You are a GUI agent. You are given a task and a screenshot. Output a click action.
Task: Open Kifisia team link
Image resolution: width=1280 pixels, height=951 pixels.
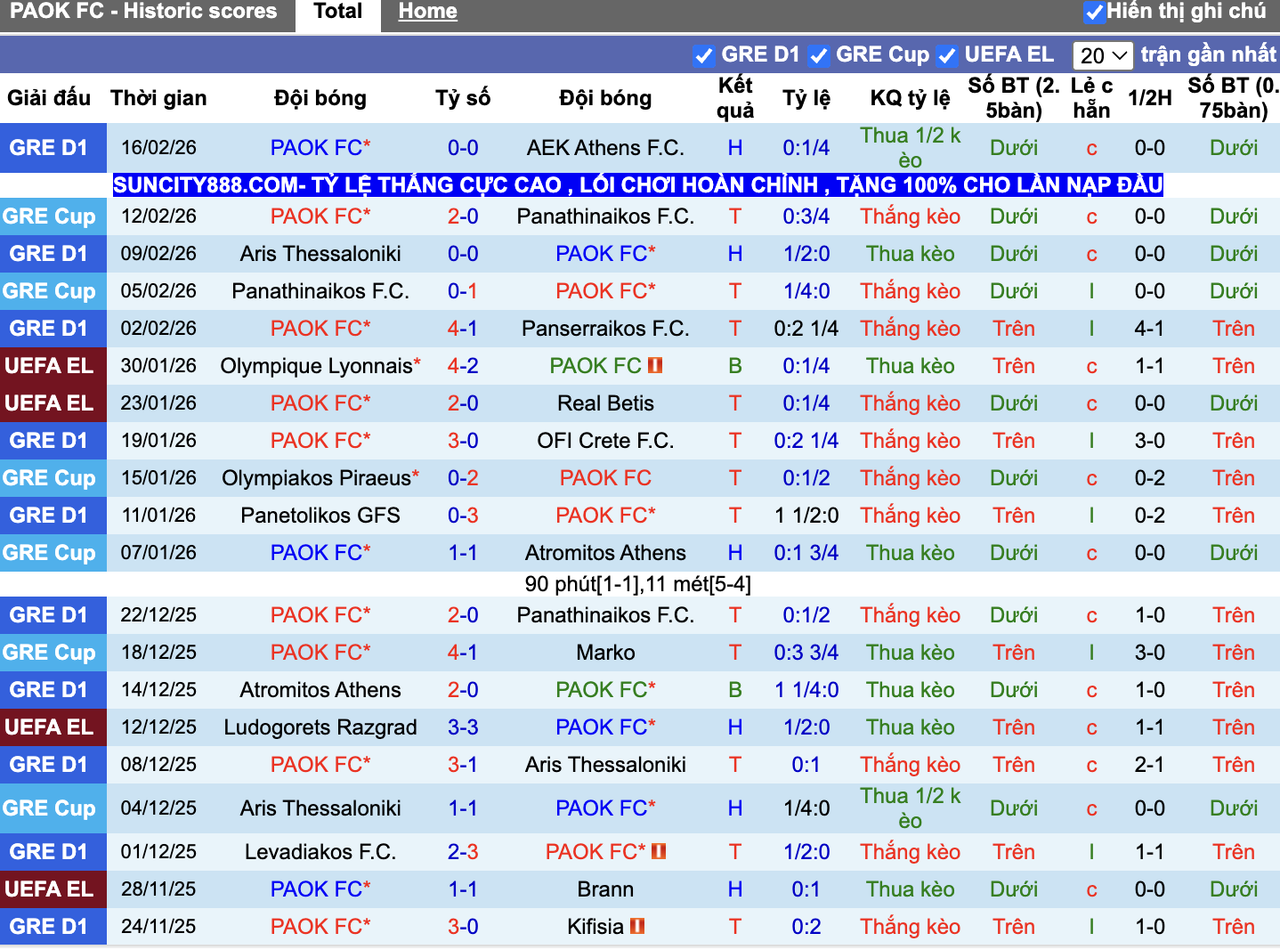(x=595, y=927)
